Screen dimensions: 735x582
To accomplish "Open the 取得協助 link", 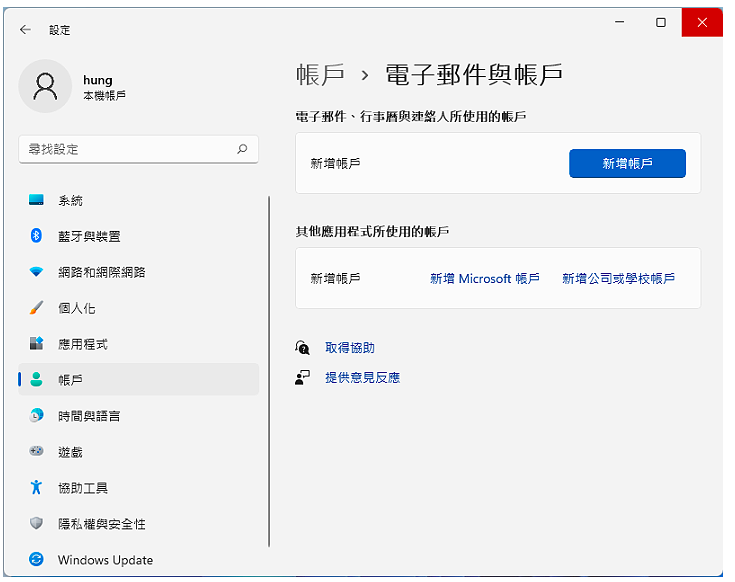I will (350, 348).
